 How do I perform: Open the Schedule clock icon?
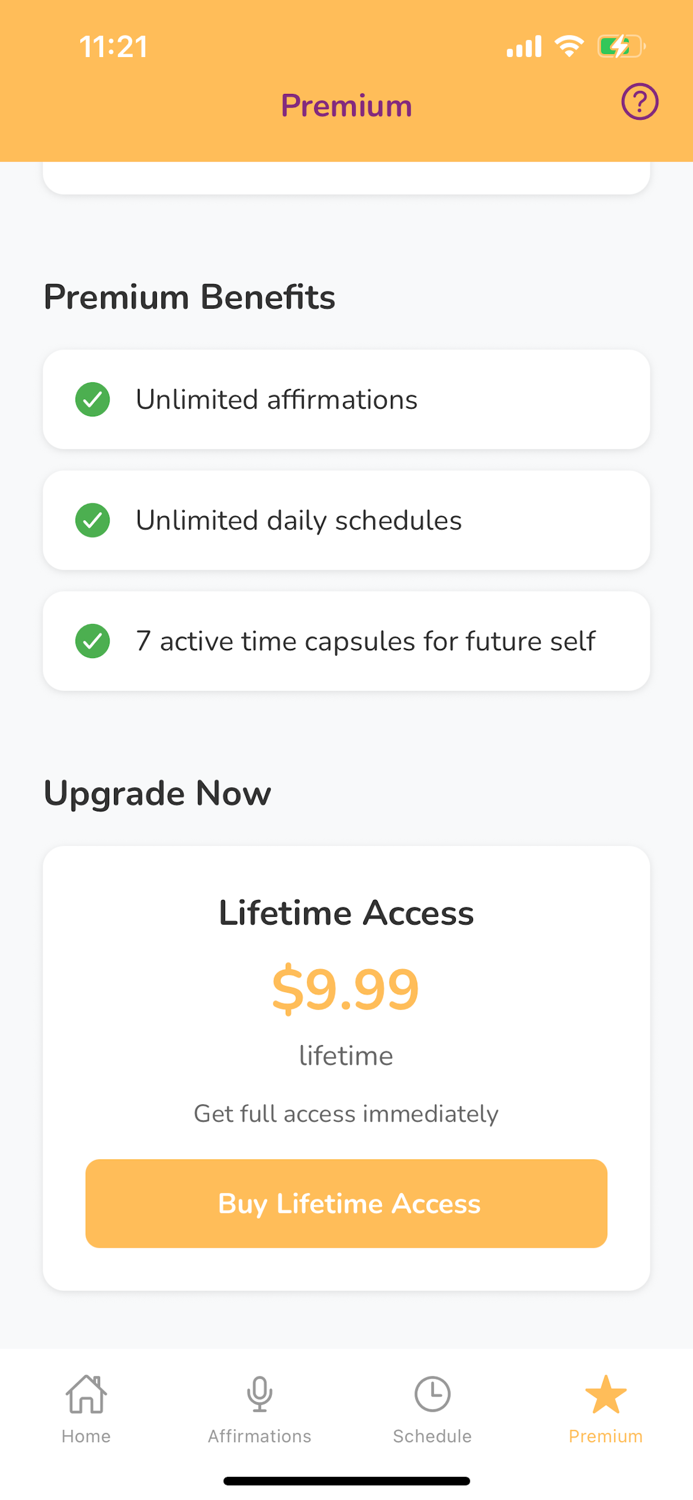click(x=432, y=1392)
